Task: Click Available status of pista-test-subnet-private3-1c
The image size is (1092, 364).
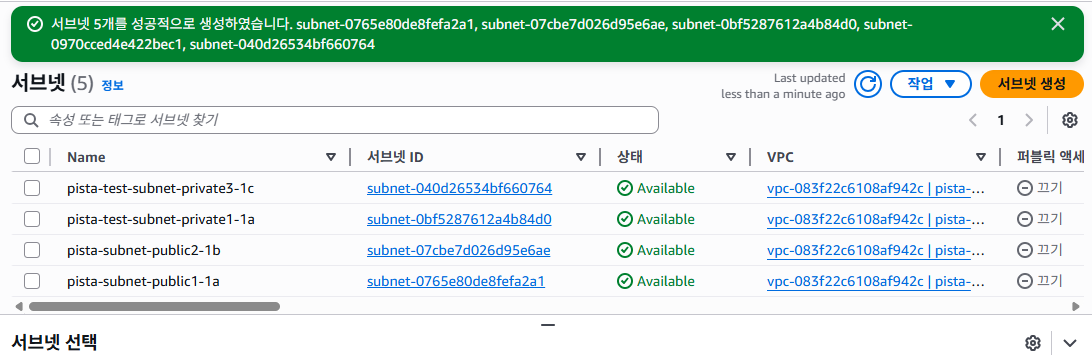Action: (656, 188)
